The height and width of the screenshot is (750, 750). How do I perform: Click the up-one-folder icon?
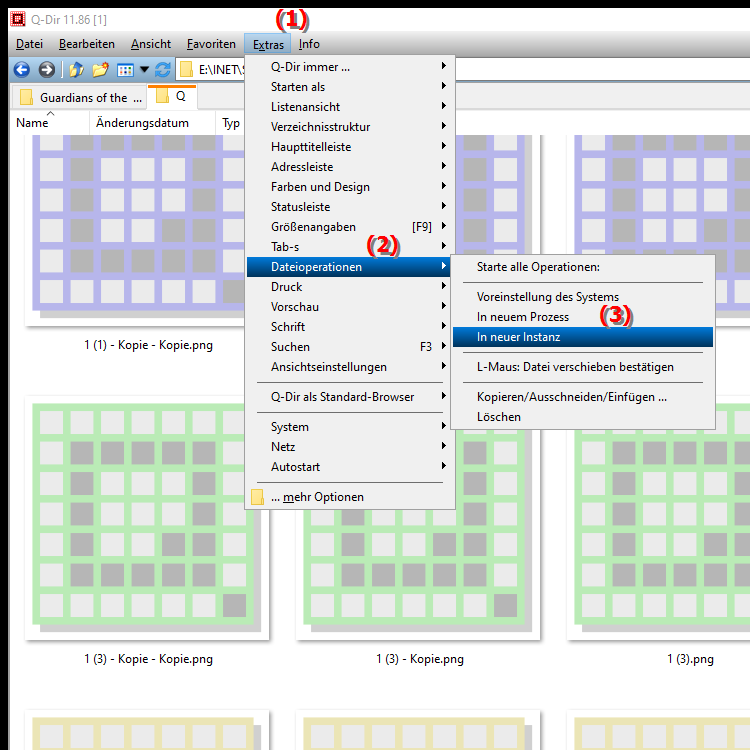(77, 70)
